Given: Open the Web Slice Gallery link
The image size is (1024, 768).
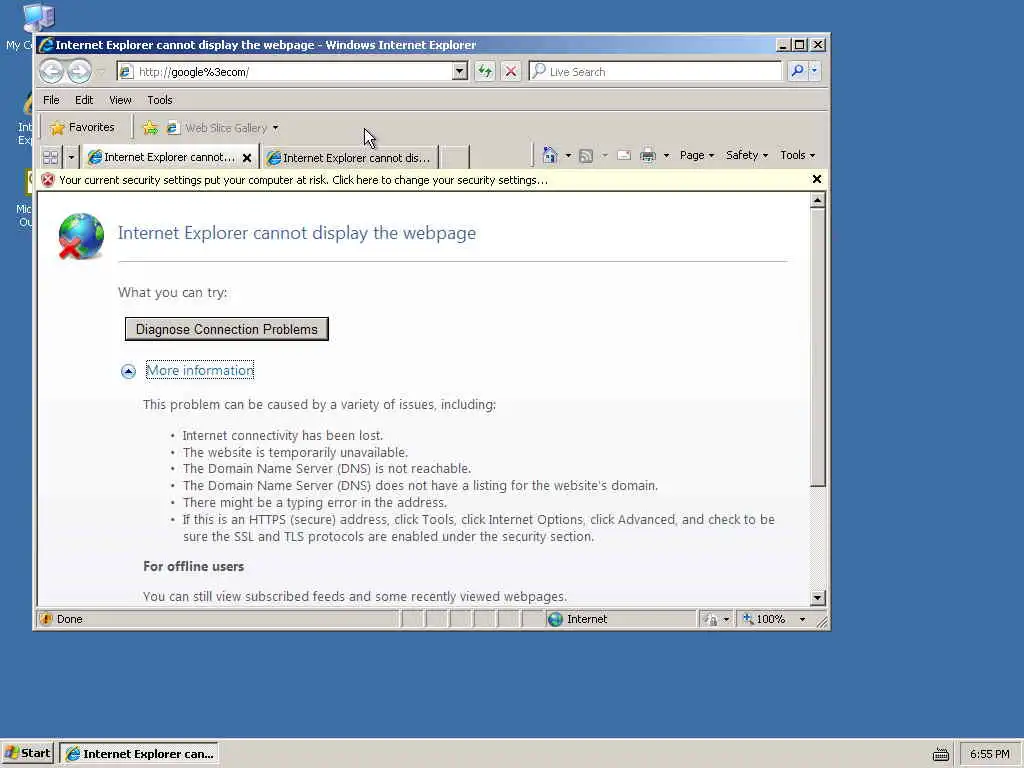Looking at the screenshot, I should tap(217, 128).
